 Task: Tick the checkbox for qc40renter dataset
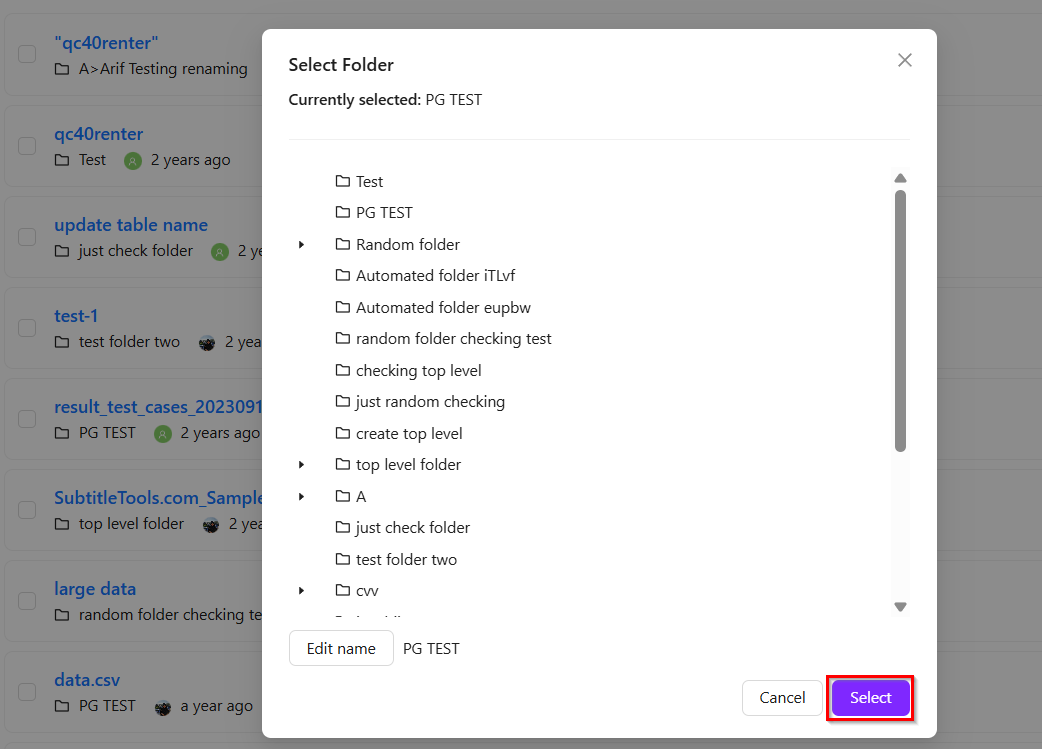click(x=27, y=146)
